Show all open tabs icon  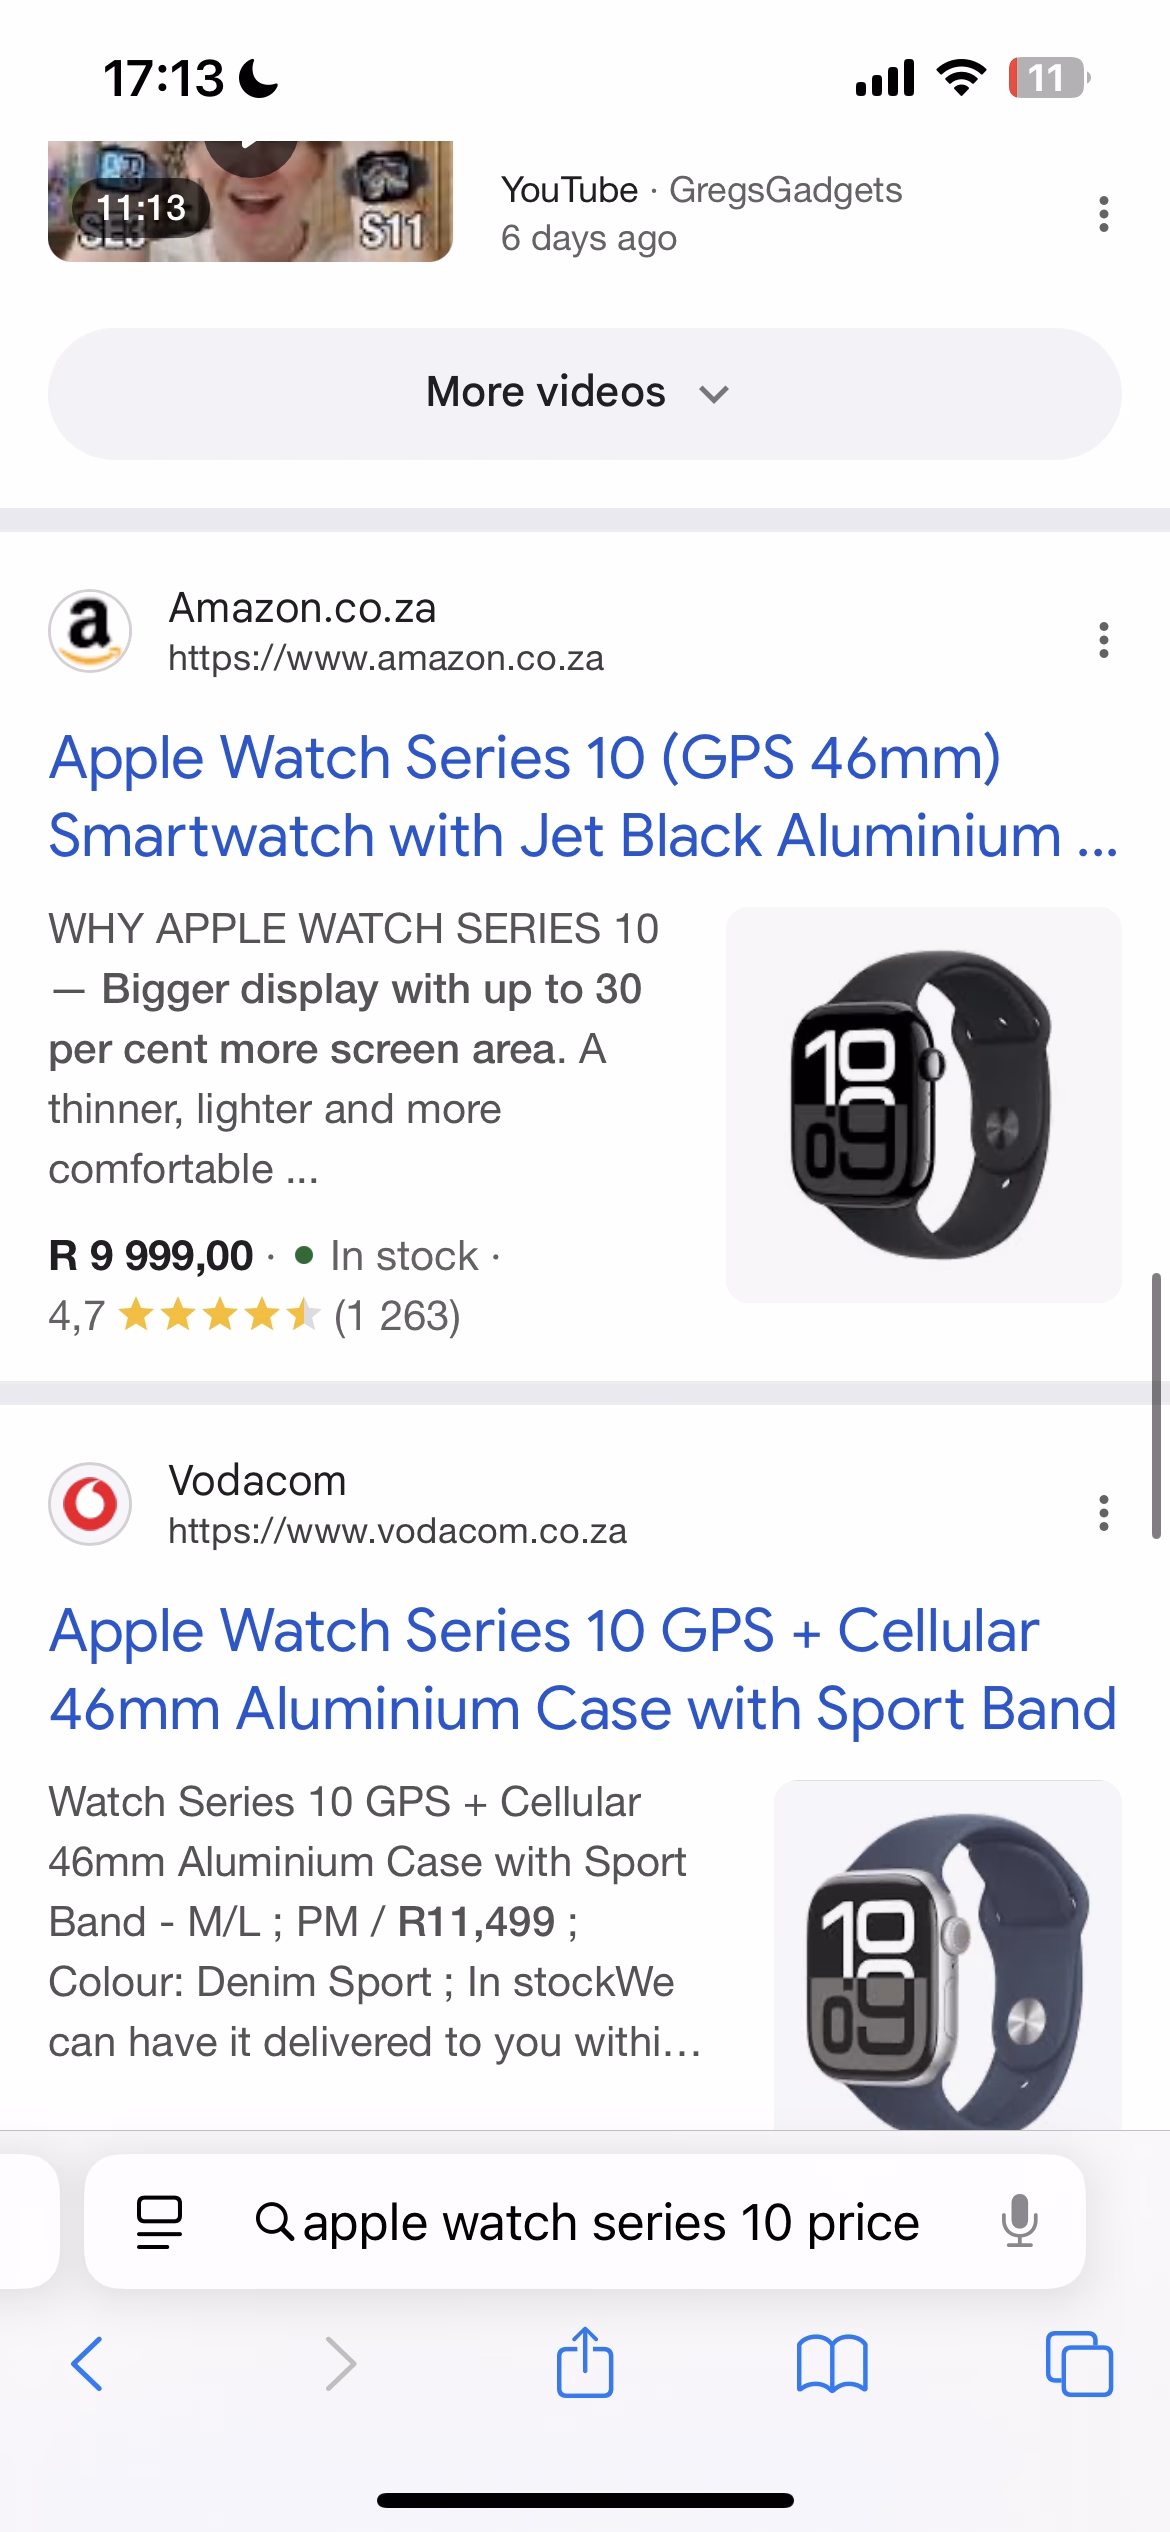(1079, 2364)
